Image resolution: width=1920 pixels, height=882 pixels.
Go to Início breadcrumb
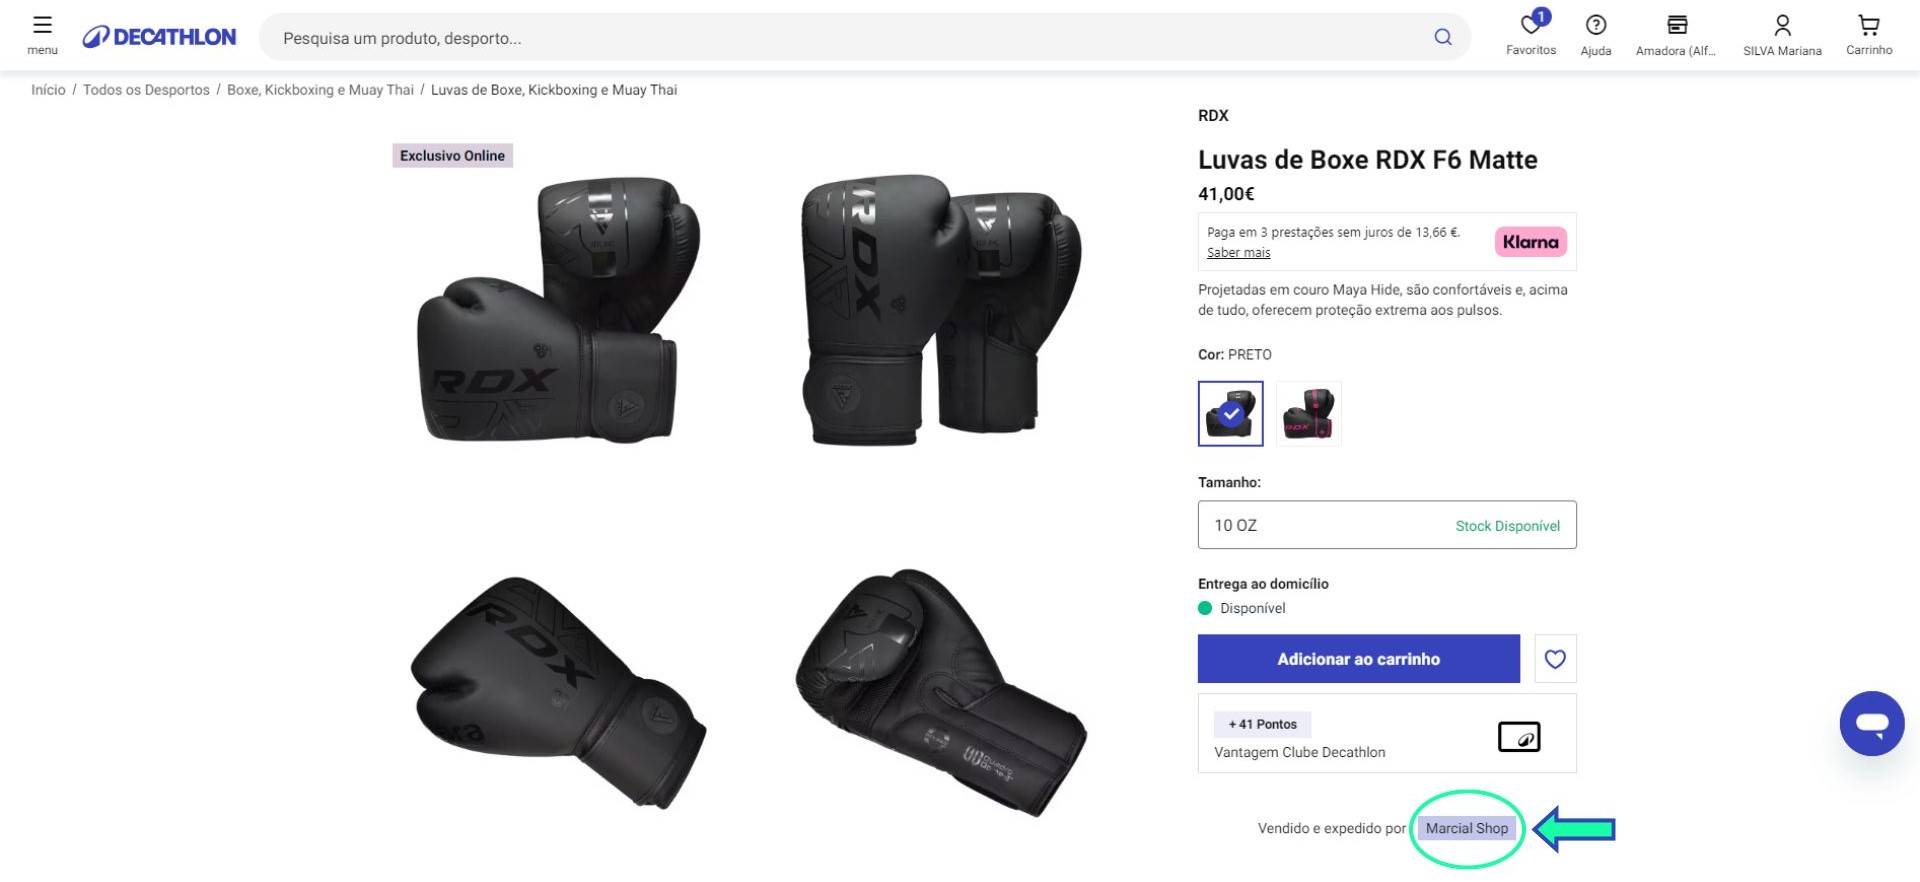pos(48,90)
